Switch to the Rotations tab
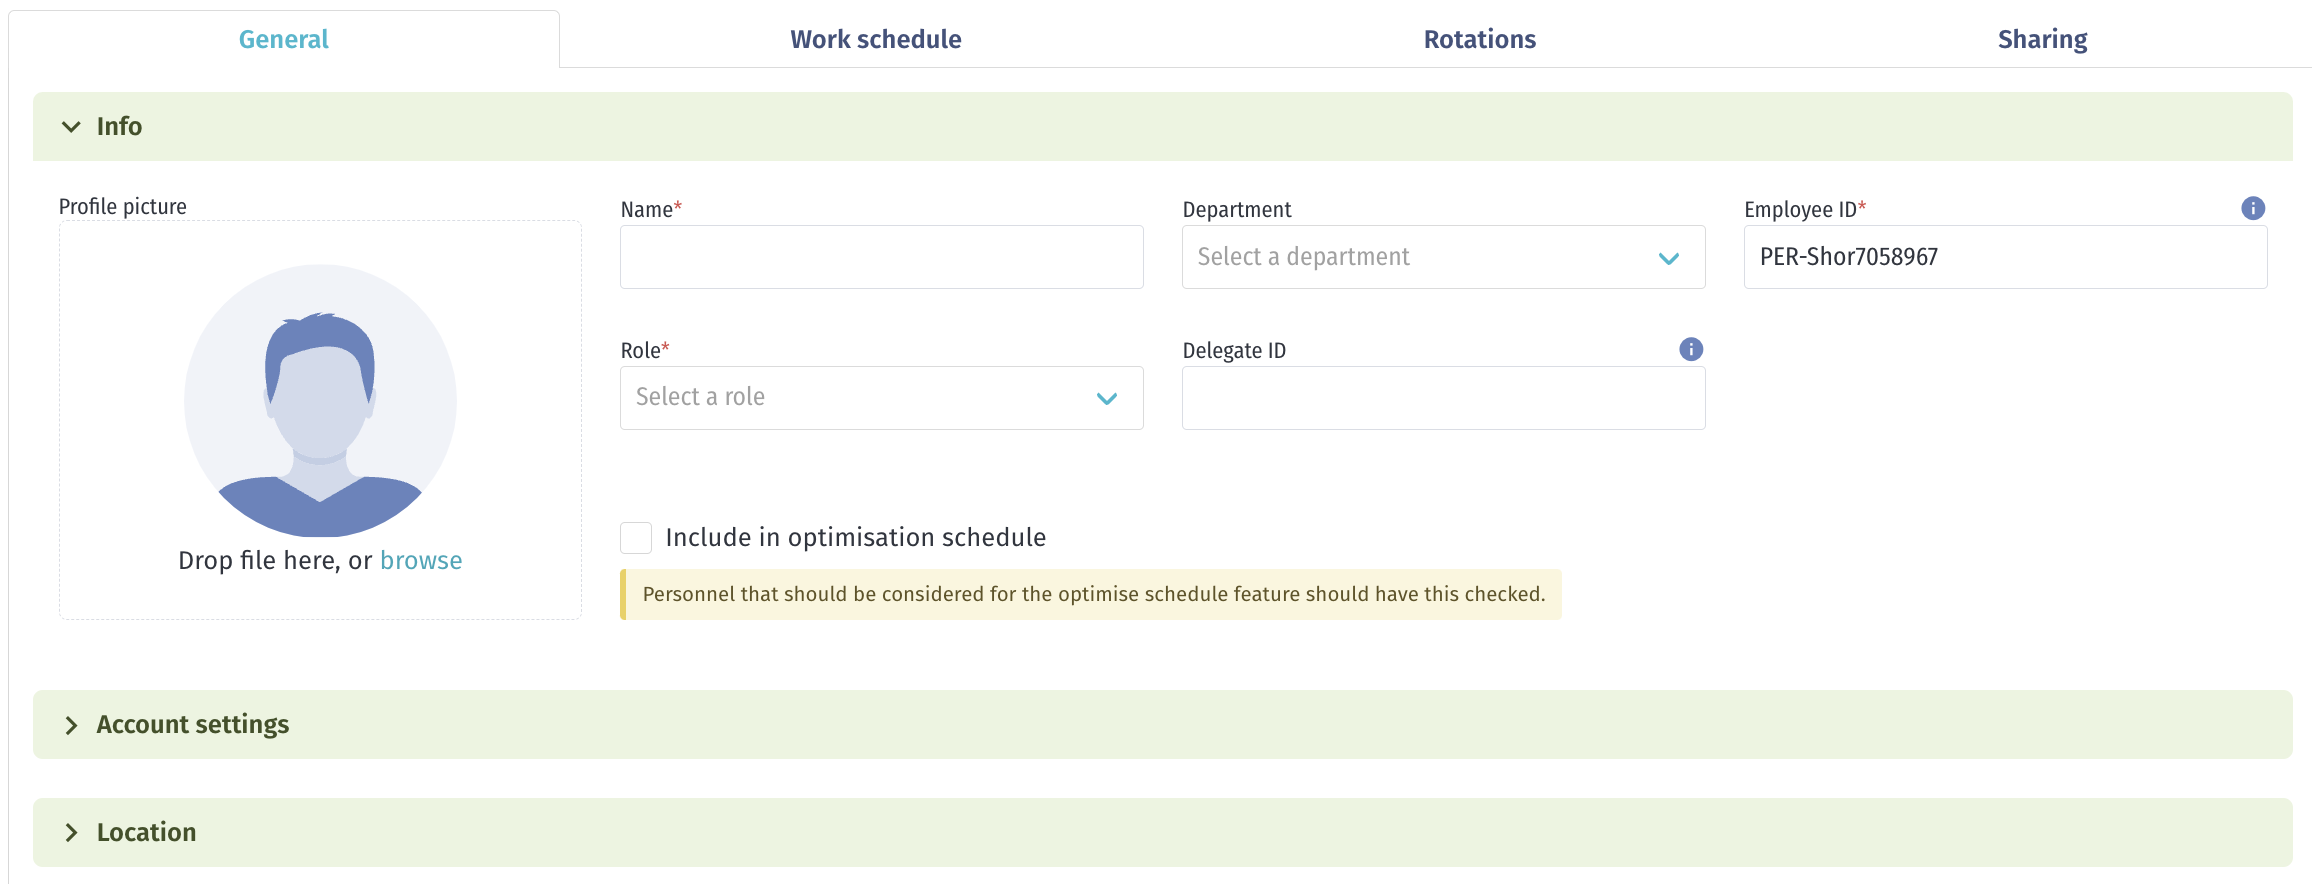The width and height of the screenshot is (2312, 884). pyautogui.click(x=1479, y=39)
